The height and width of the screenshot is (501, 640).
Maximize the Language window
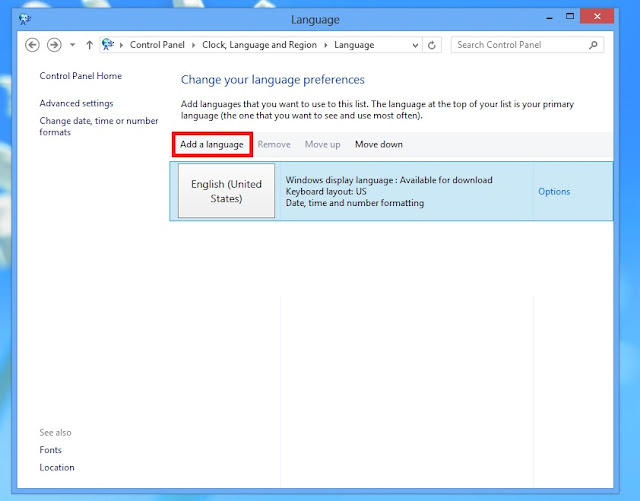(570, 17)
